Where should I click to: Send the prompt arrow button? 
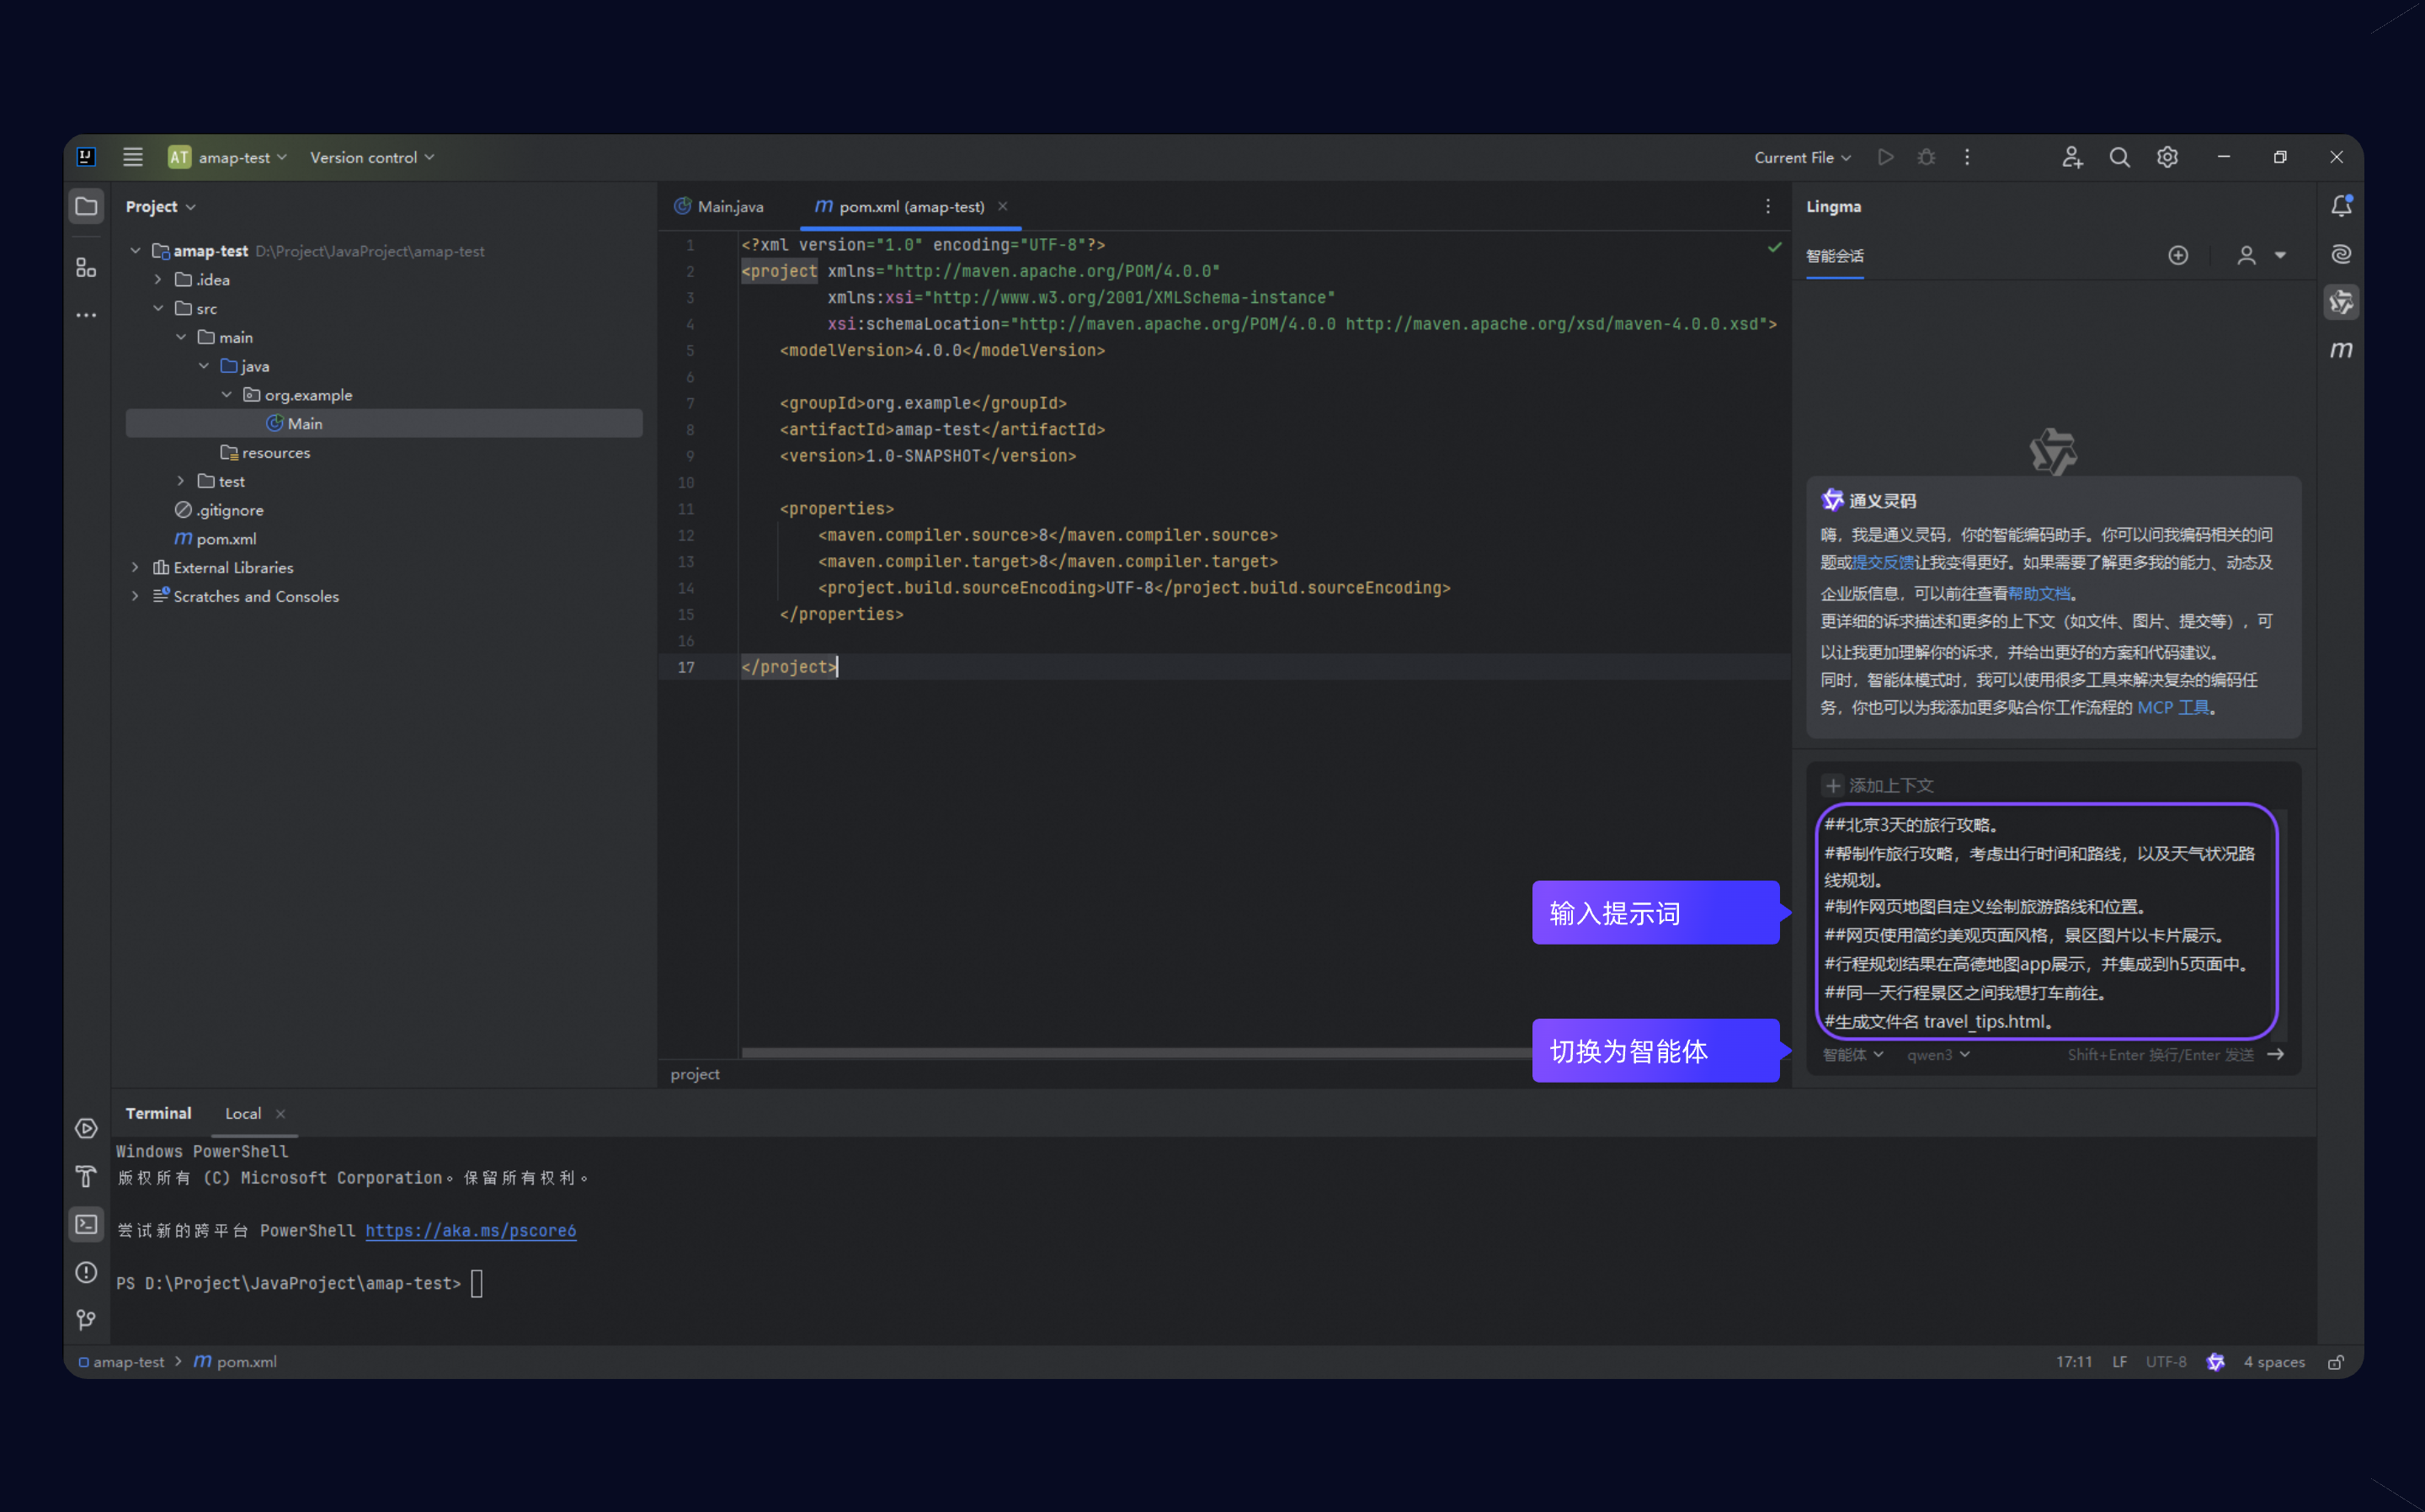coord(2276,1054)
